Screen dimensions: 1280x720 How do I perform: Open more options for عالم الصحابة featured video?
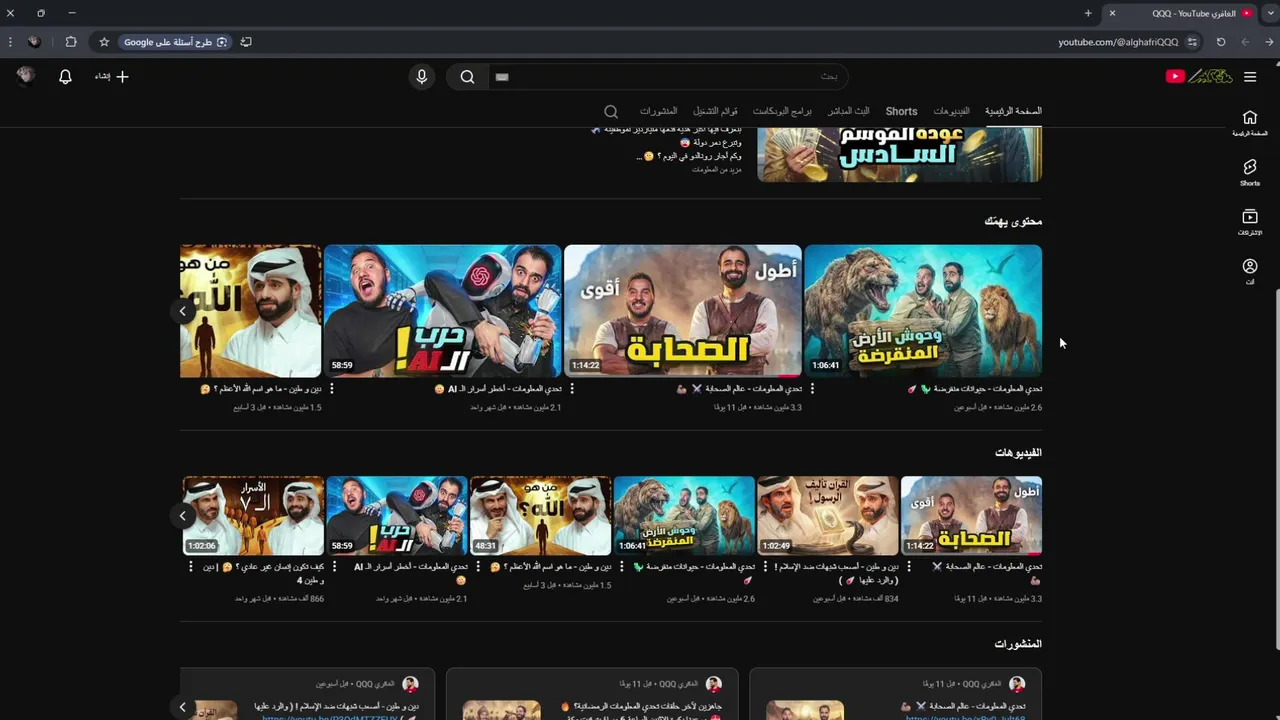click(x=572, y=389)
